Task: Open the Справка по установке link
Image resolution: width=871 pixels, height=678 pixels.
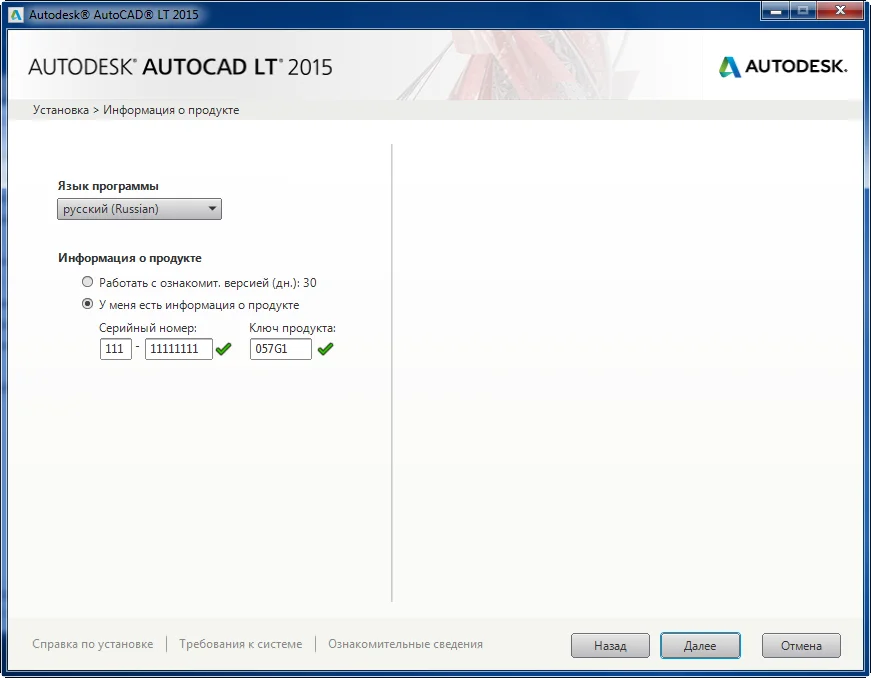Action: click(93, 644)
